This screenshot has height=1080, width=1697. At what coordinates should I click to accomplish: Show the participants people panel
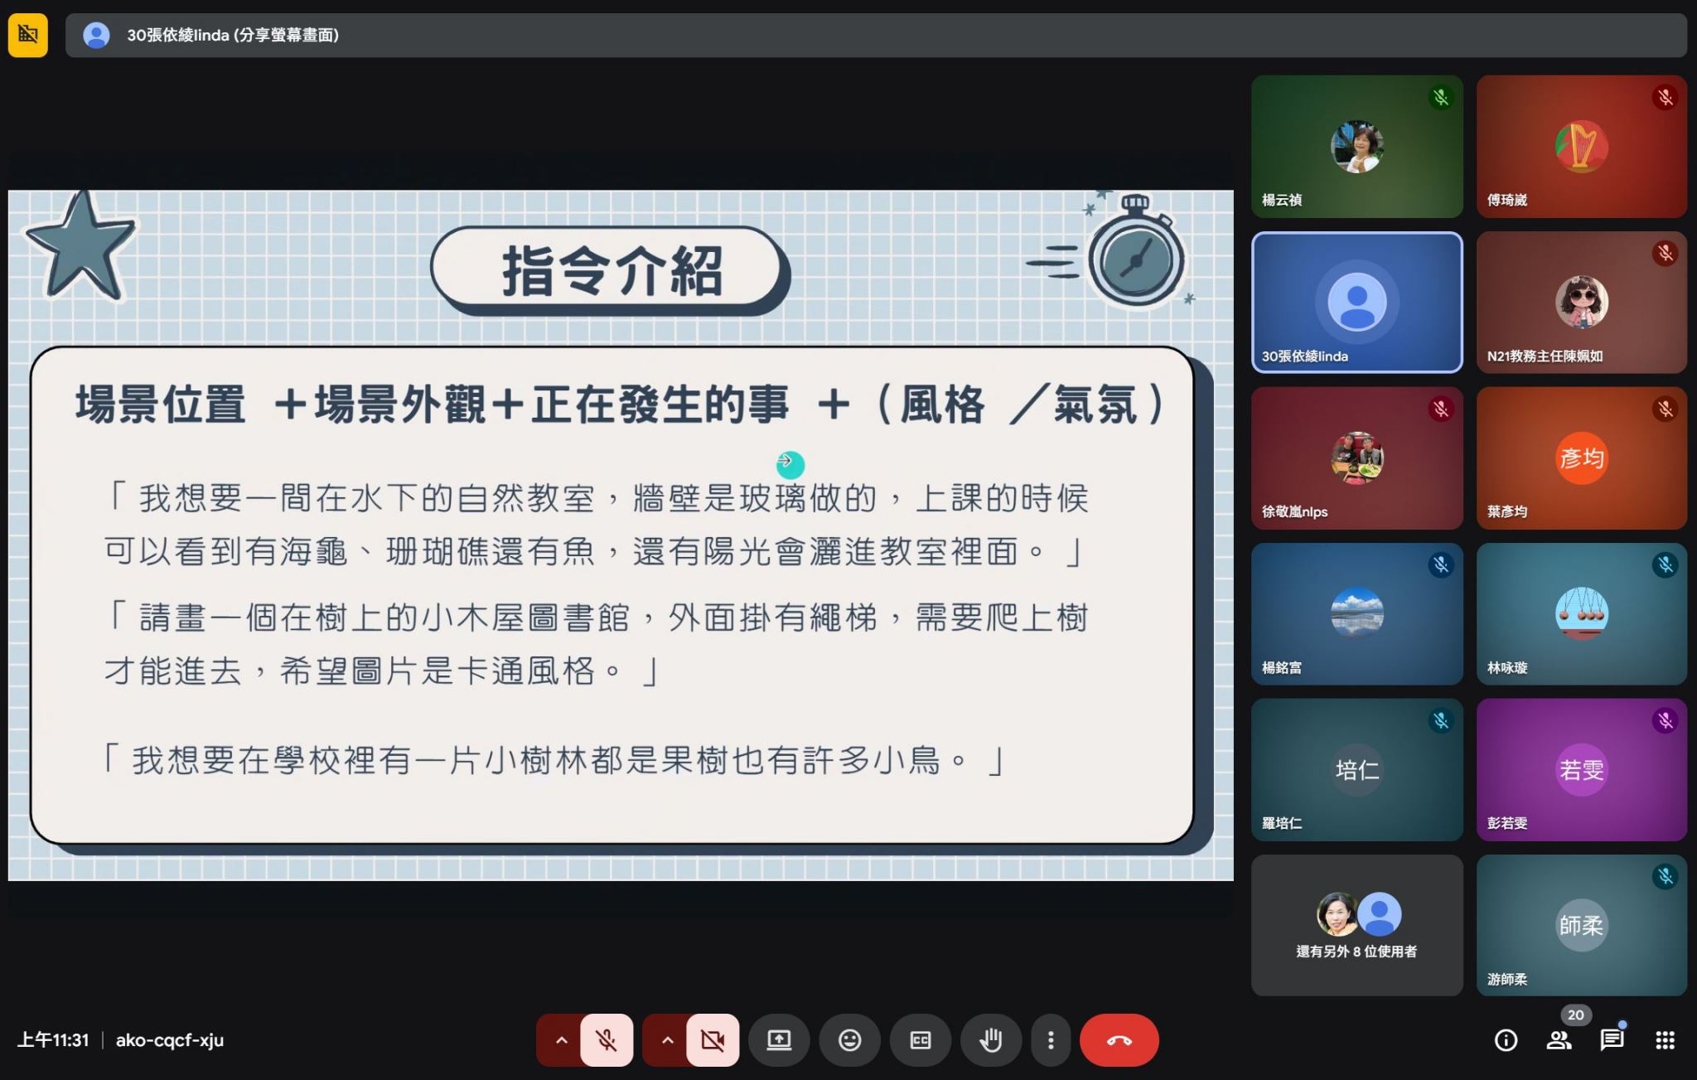coord(1559,1040)
